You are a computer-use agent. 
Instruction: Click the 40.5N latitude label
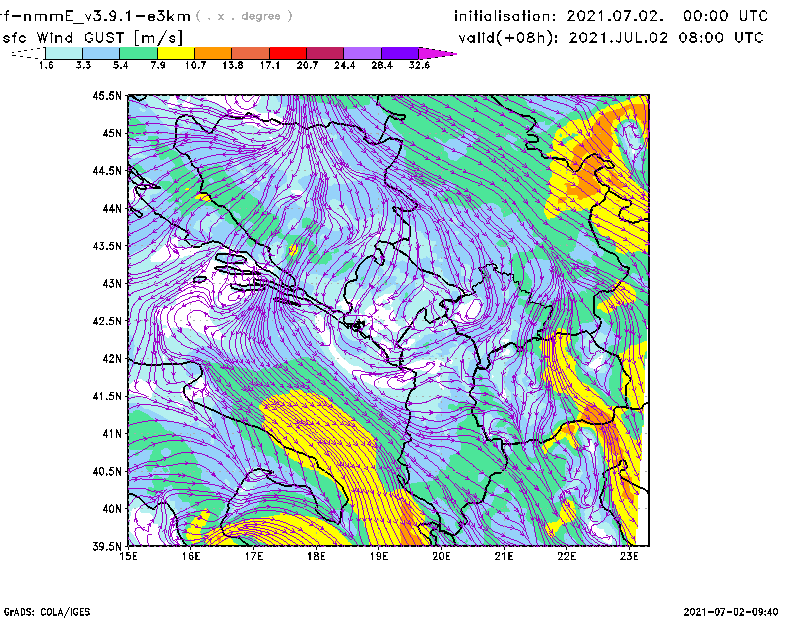107,471
